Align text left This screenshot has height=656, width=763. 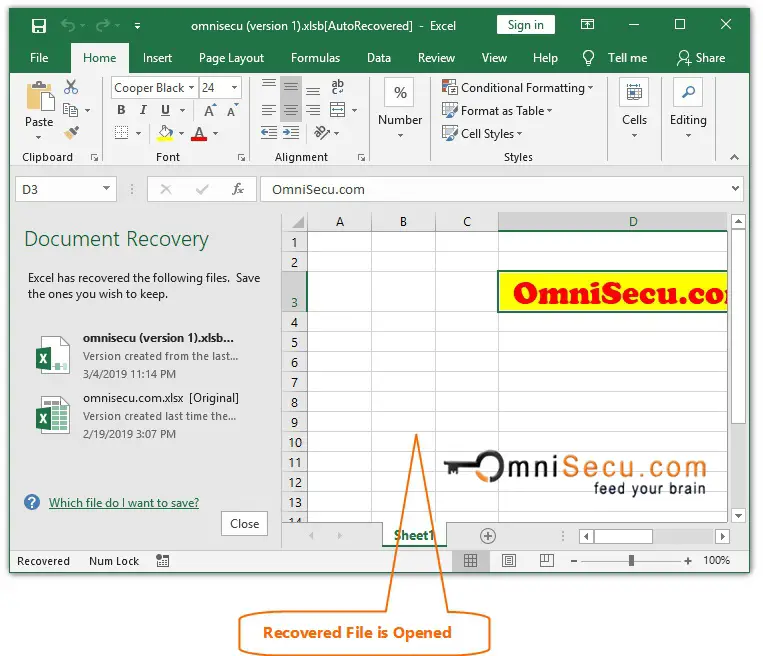269,110
